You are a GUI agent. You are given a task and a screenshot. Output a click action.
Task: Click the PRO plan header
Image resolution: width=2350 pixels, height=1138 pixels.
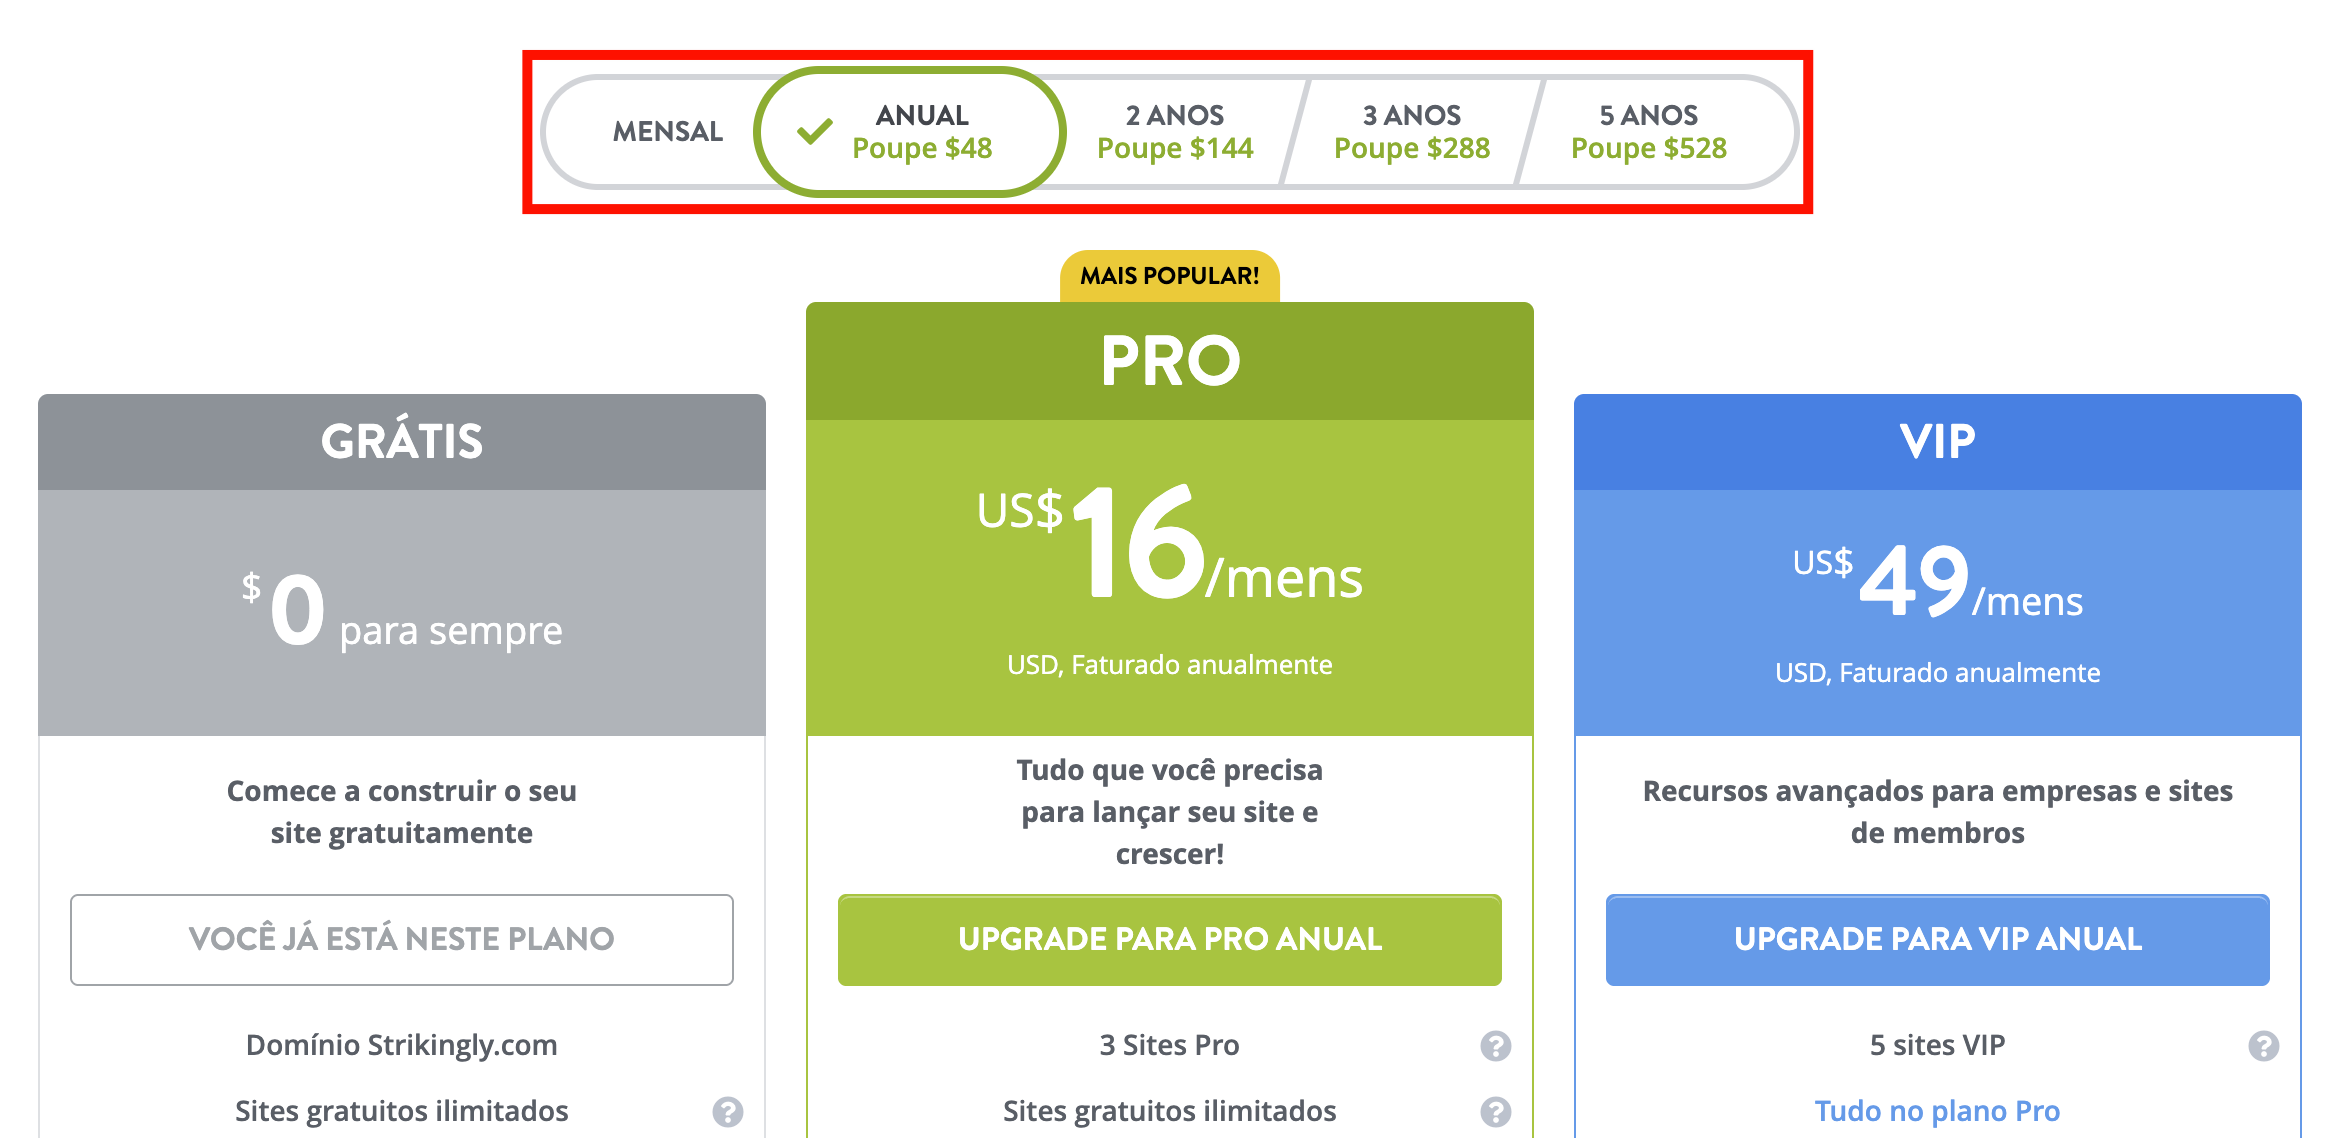[1170, 361]
